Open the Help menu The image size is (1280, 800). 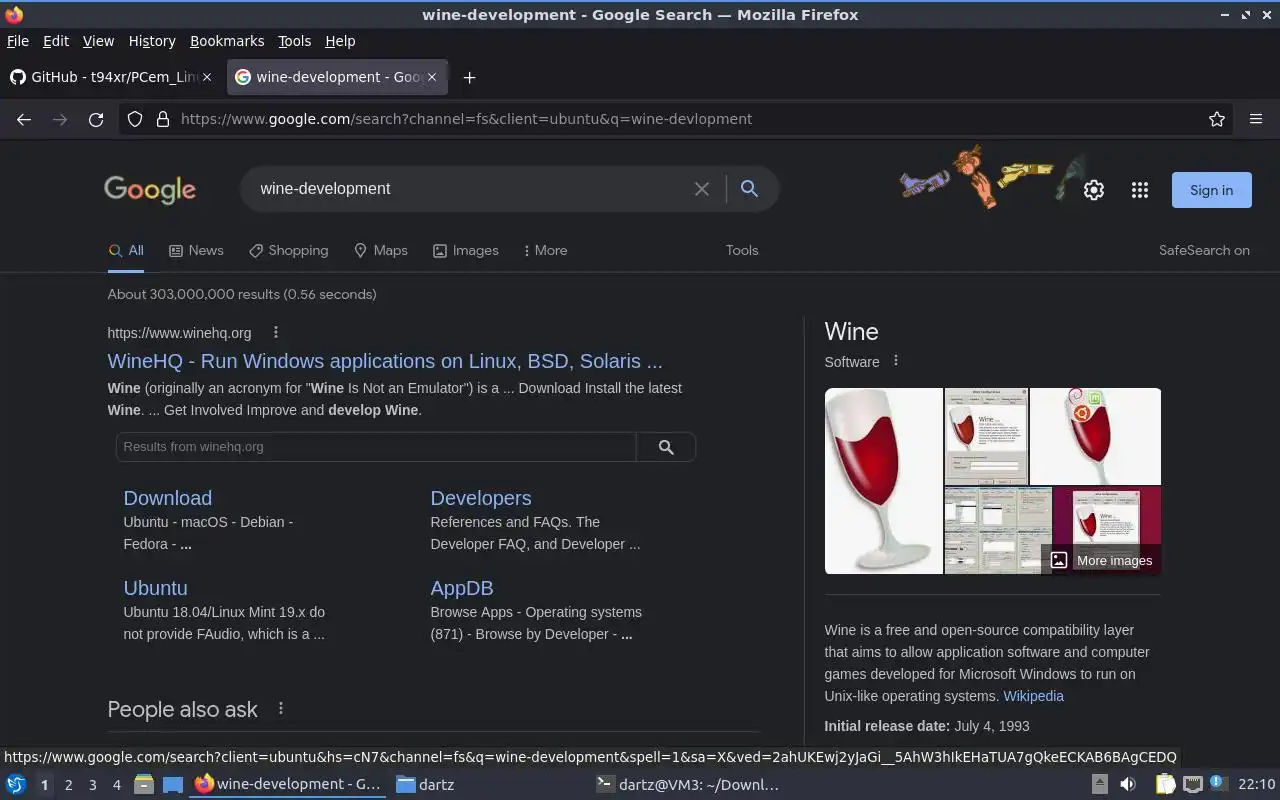pos(340,41)
